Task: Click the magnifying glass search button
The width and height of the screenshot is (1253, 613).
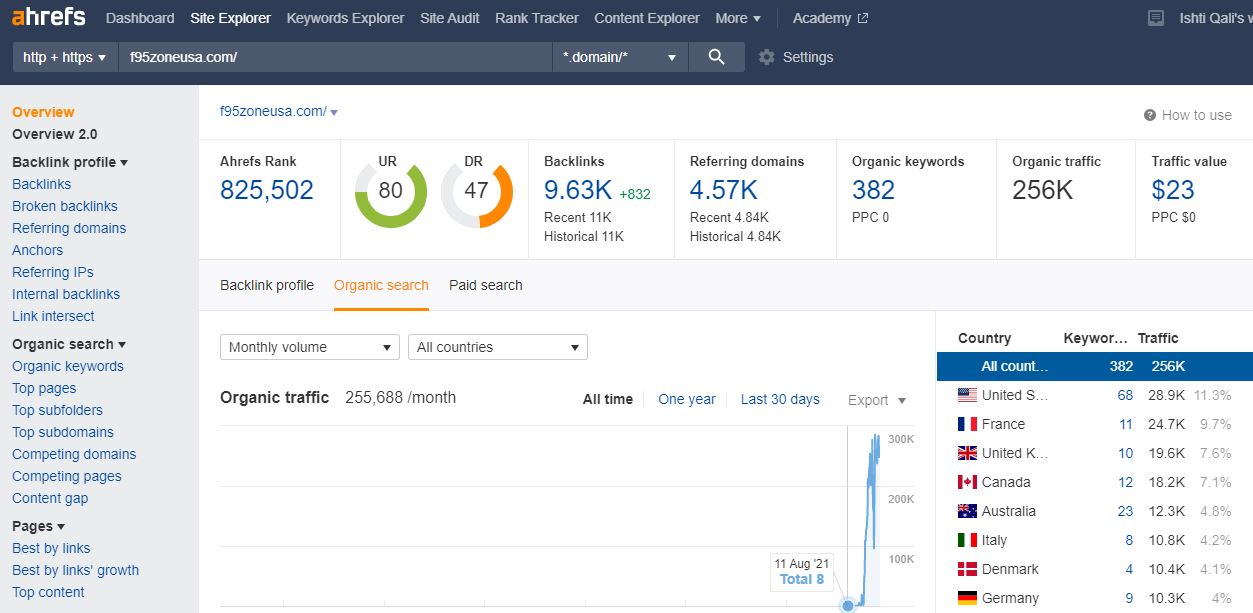Action: pyautogui.click(x=716, y=57)
